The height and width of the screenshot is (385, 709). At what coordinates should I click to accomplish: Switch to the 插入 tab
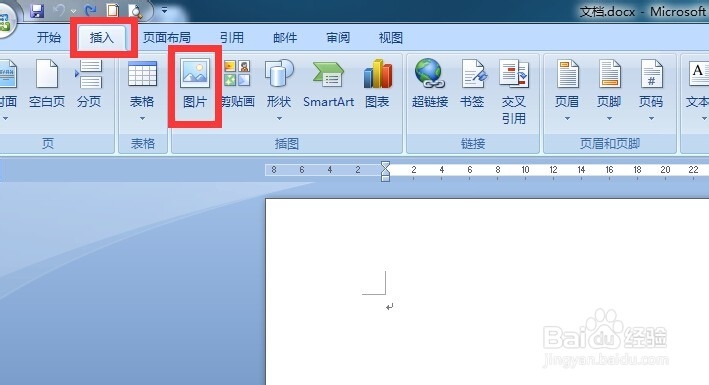click(102, 38)
